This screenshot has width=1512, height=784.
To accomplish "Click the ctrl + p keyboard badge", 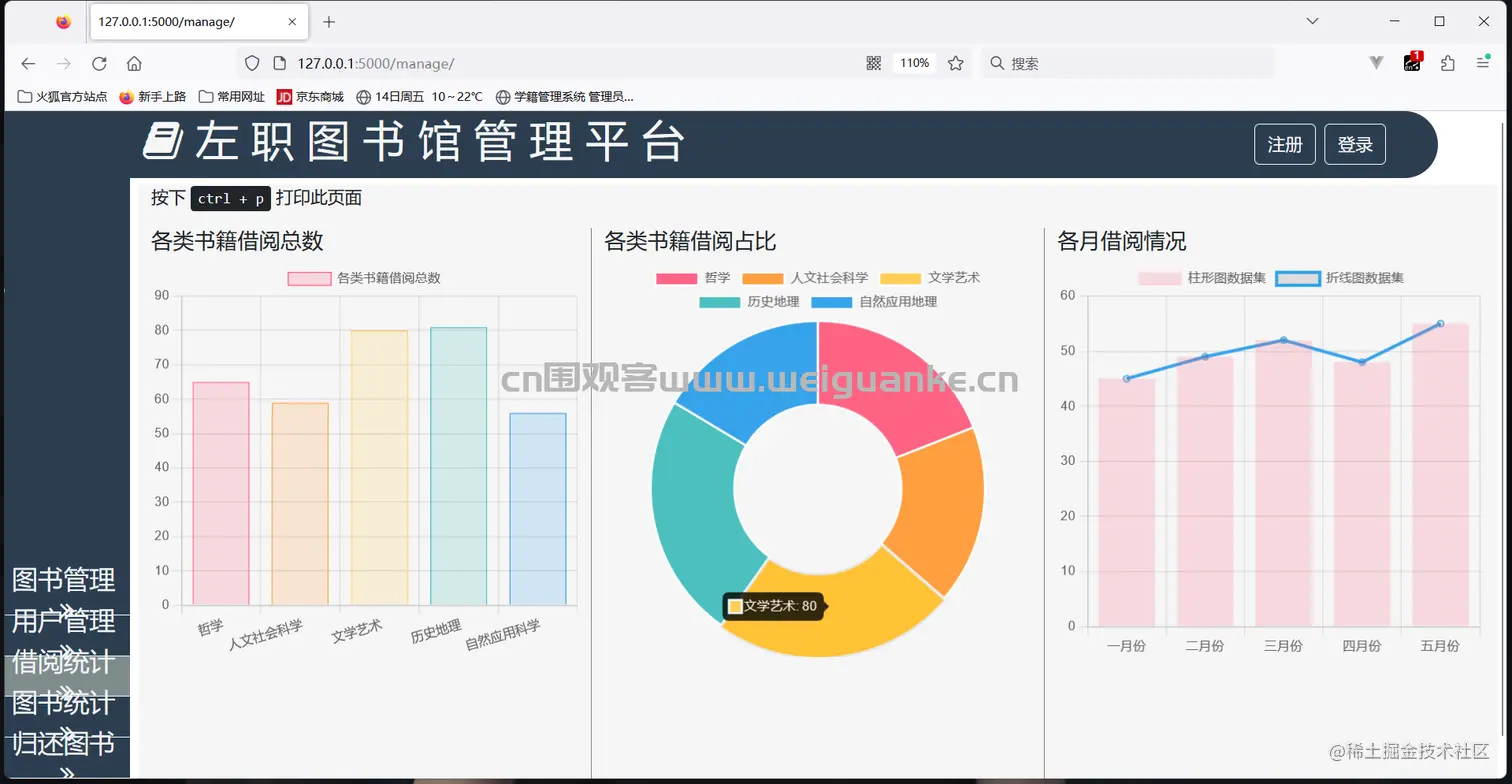I will pyautogui.click(x=231, y=198).
